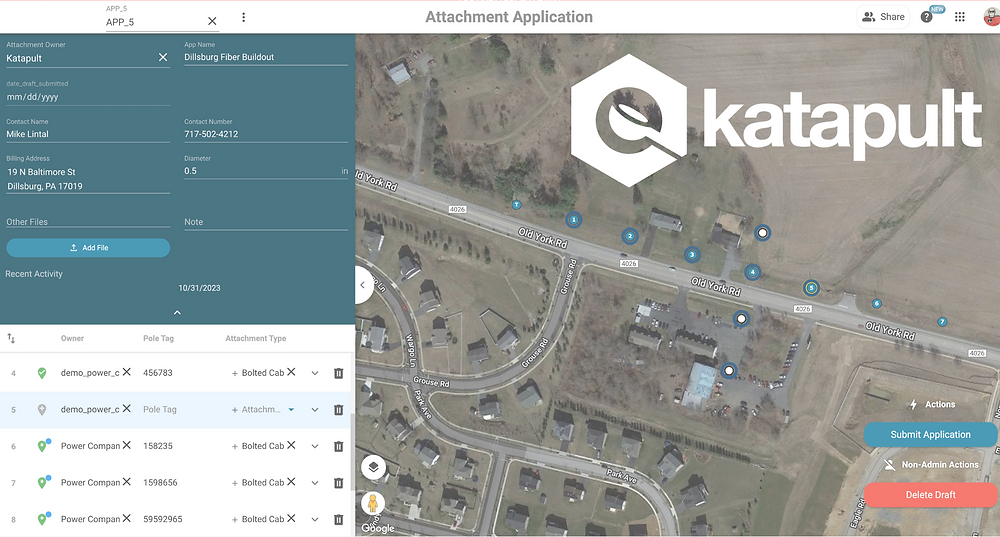Open Non-Admin Actions menu
This screenshot has width=1000, height=537.
point(932,465)
